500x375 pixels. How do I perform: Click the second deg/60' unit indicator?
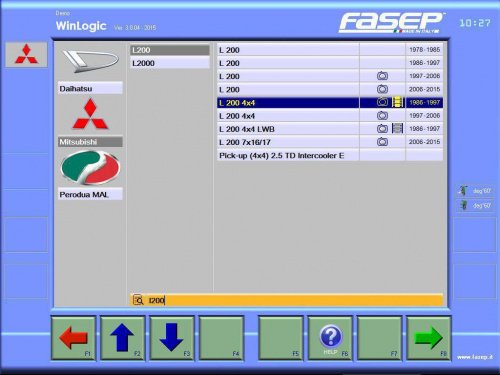click(475, 205)
